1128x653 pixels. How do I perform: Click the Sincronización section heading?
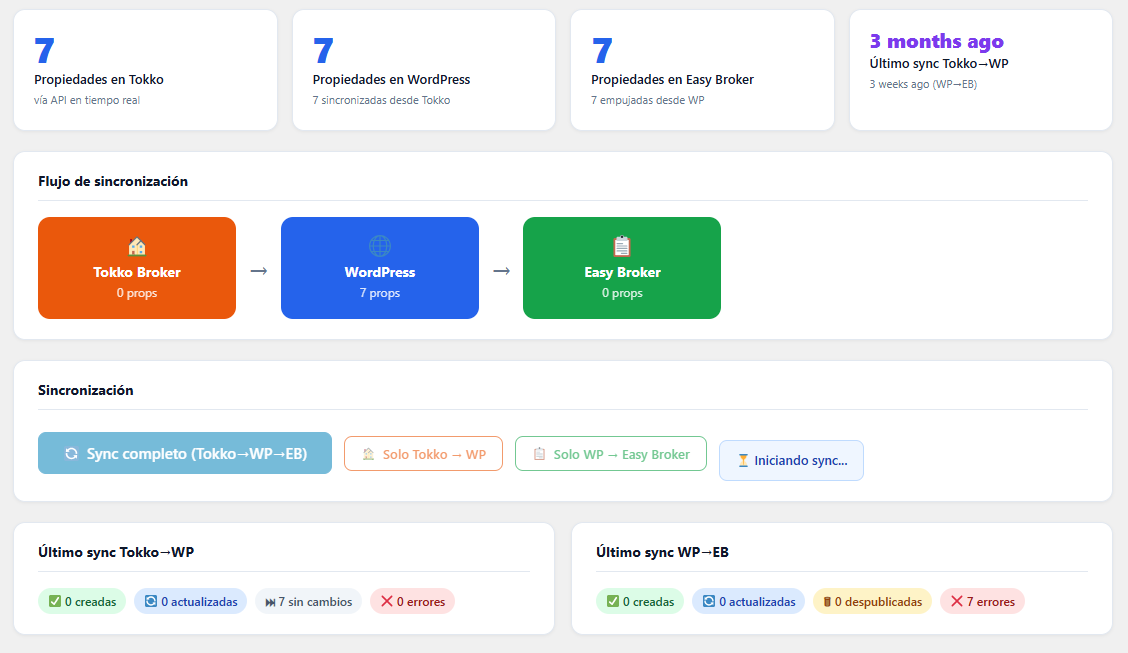pyautogui.click(x=86, y=391)
